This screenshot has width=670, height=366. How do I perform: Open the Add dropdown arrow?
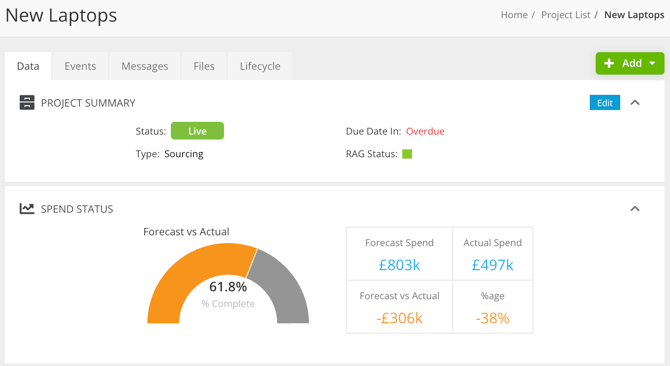coord(652,63)
